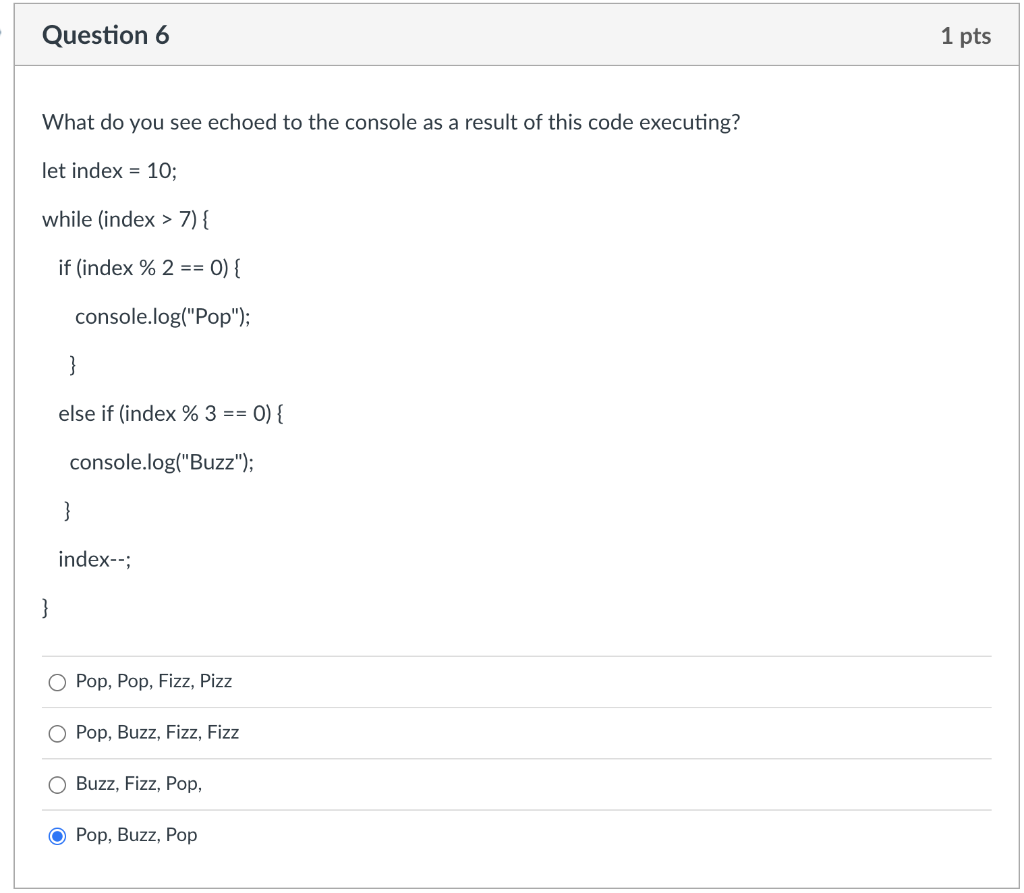Screen dimensions: 1024x893
Task: Select the "Pop, Pop, Fizz, Pizz" radio button
Action: tap(58, 681)
